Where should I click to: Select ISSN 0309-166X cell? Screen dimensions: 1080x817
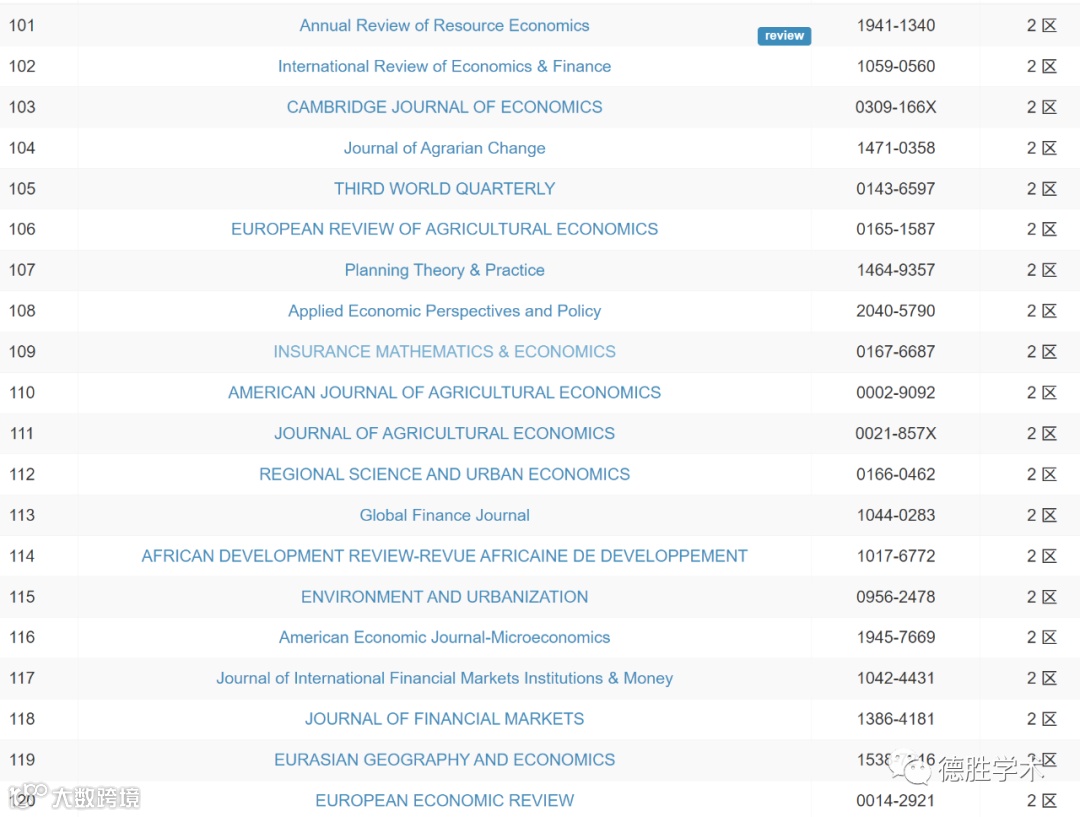(895, 107)
